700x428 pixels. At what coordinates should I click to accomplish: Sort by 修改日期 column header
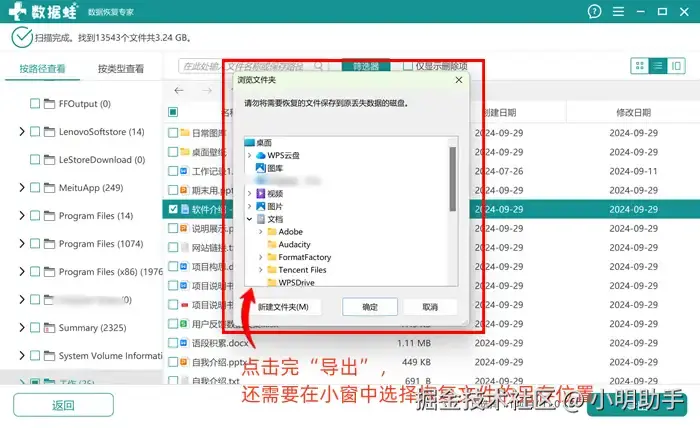click(633, 112)
